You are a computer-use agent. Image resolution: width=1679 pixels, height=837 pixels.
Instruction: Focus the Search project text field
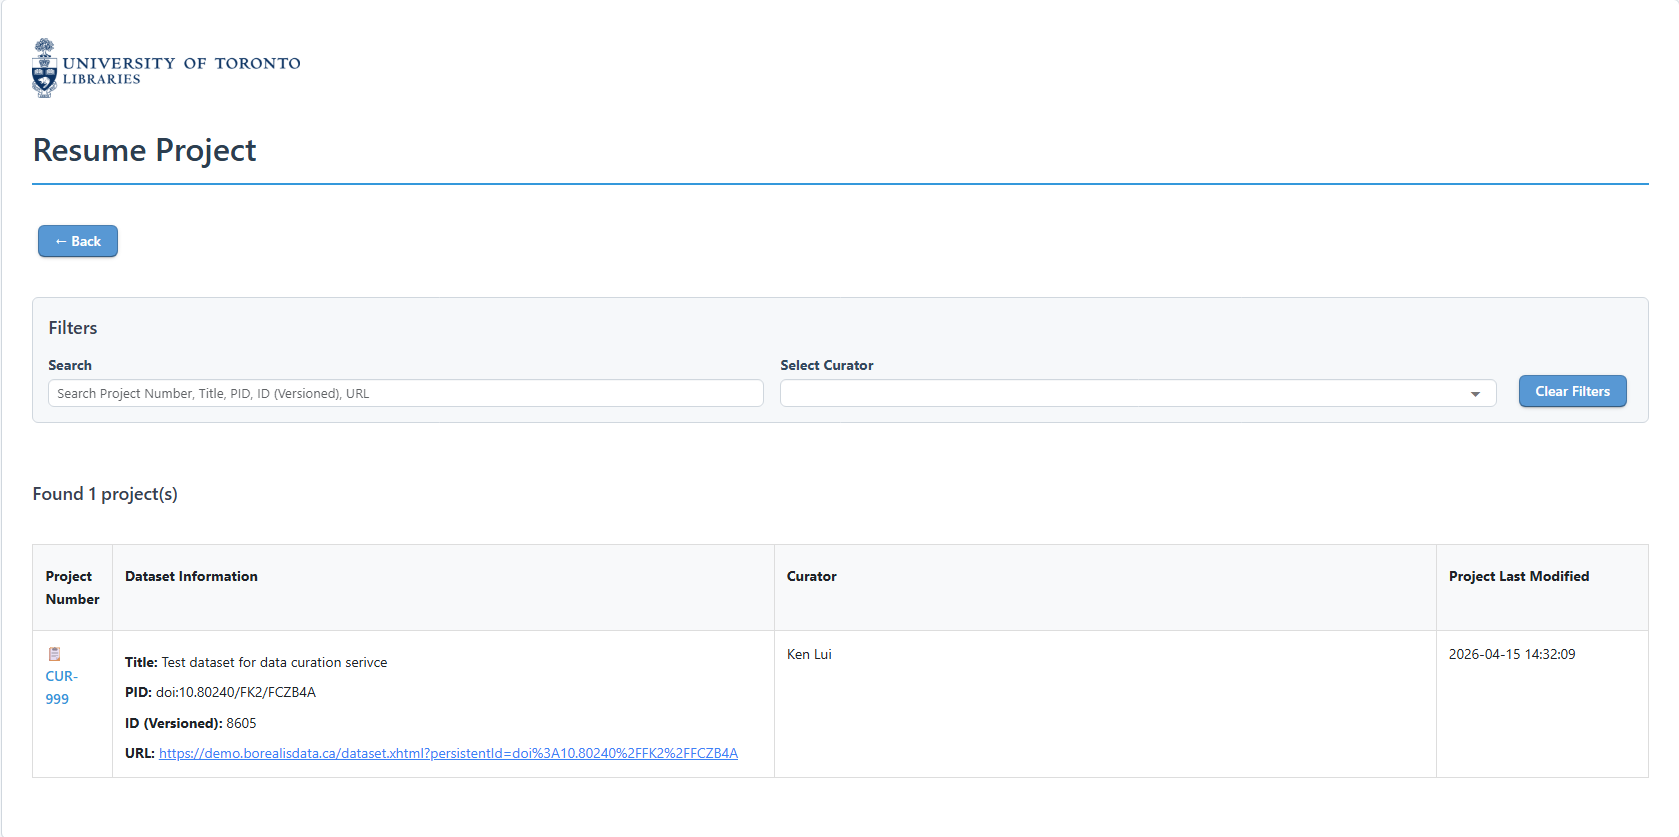click(405, 393)
